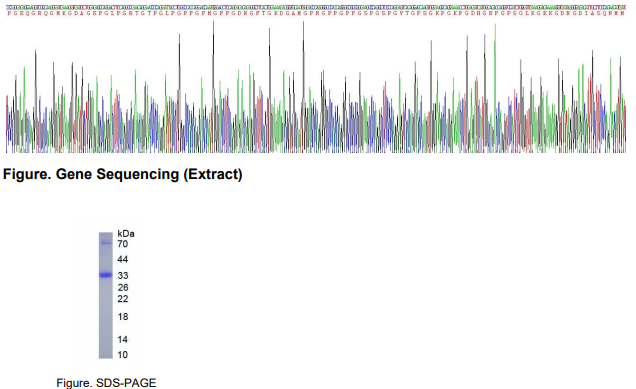Click the dark blue band near 33 kDa
The width and height of the screenshot is (636, 389).
tap(105, 275)
